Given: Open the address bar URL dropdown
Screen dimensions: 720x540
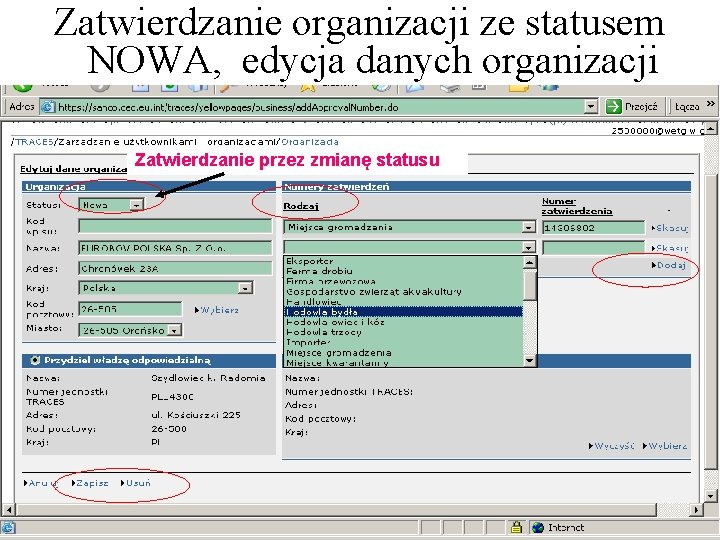Looking at the screenshot, I should [591, 107].
